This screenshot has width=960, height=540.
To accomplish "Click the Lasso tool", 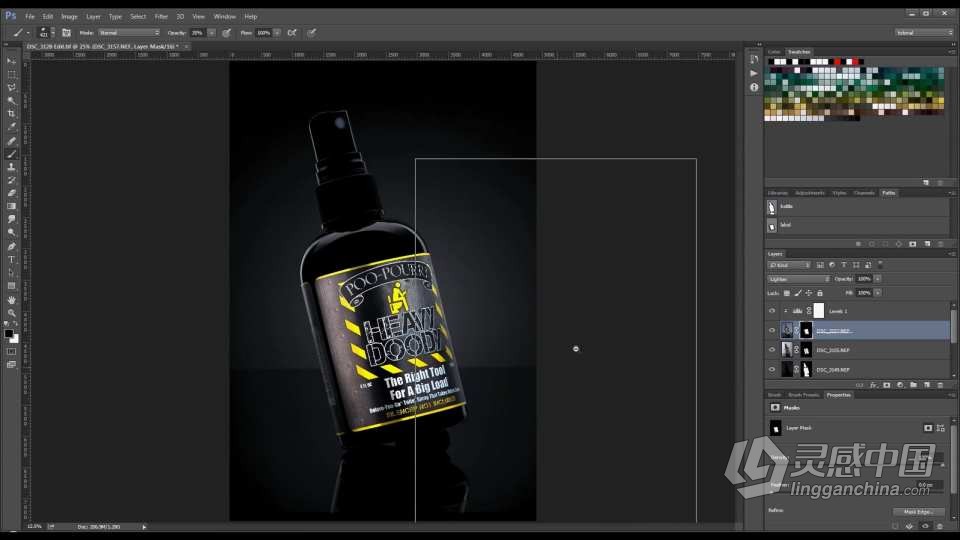I will click(x=12, y=87).
